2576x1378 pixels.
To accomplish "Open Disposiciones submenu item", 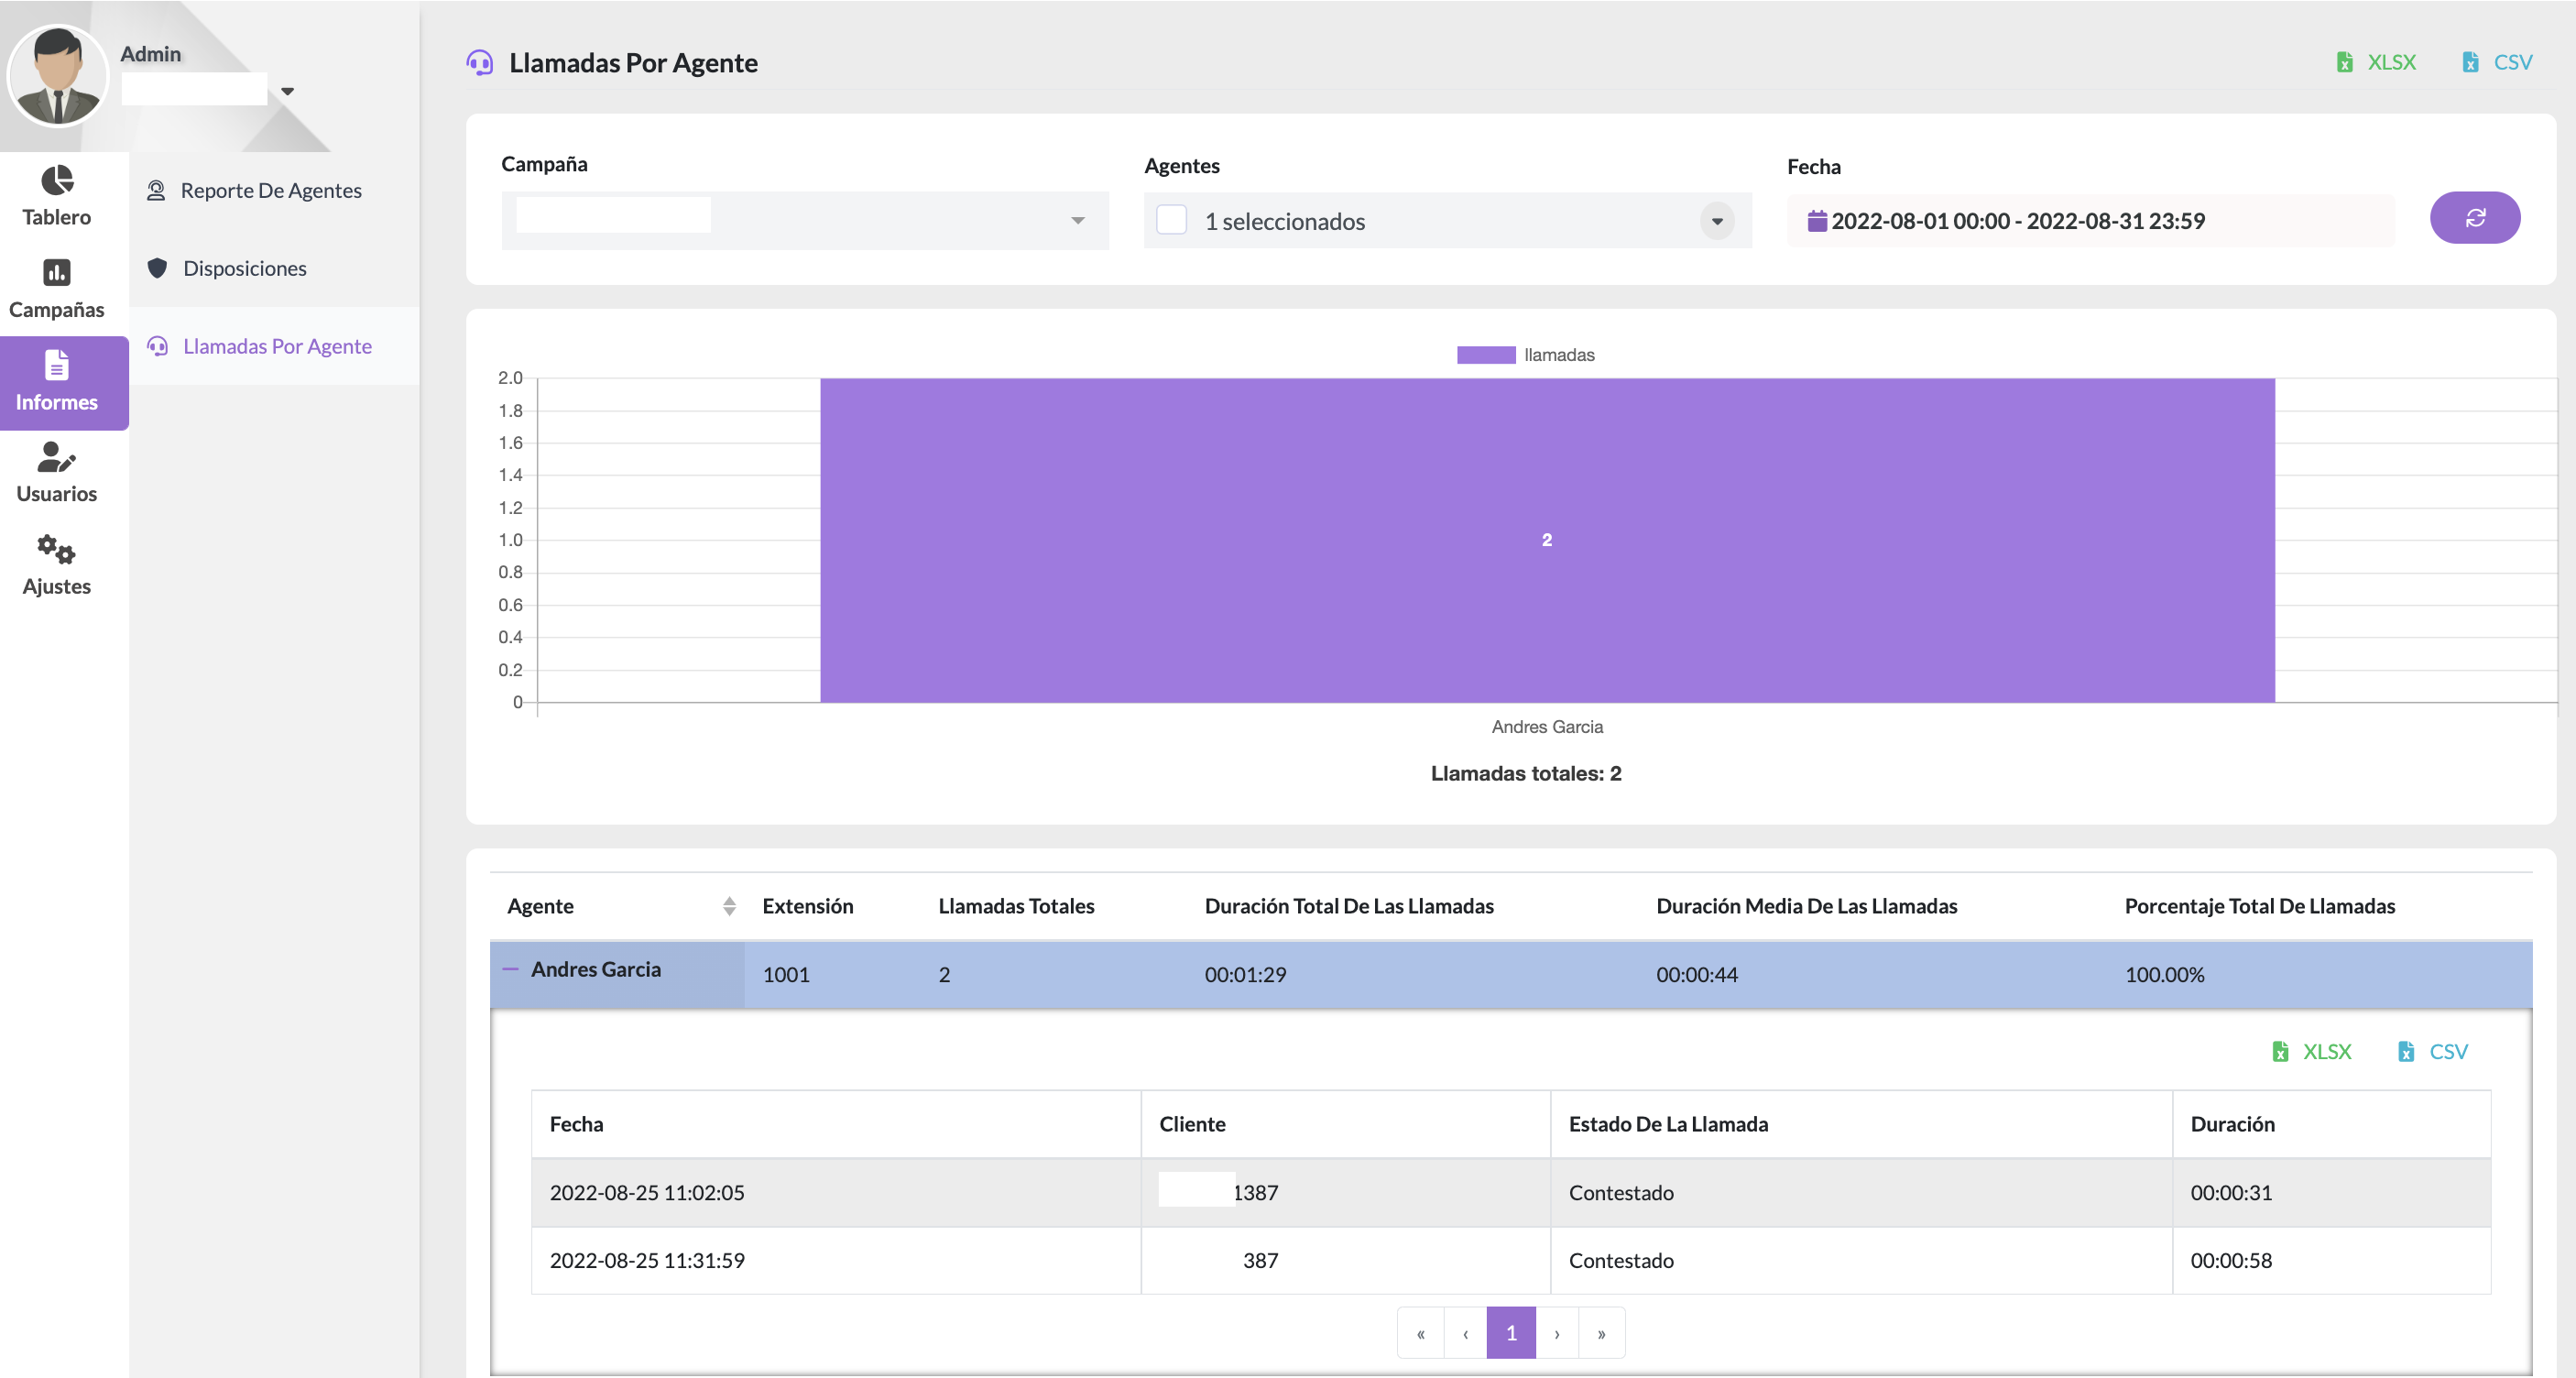I will click(x=244, y=268).
